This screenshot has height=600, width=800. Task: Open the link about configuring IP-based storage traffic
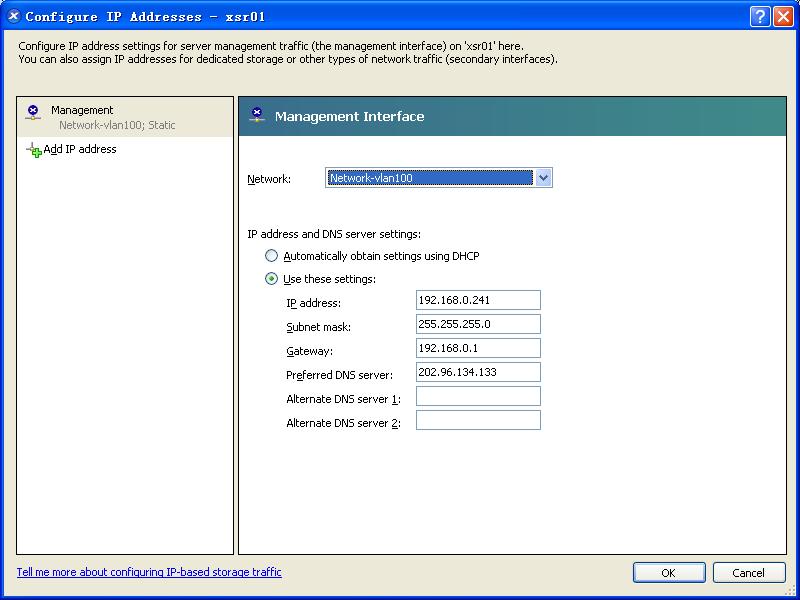[x=149, y=572]
